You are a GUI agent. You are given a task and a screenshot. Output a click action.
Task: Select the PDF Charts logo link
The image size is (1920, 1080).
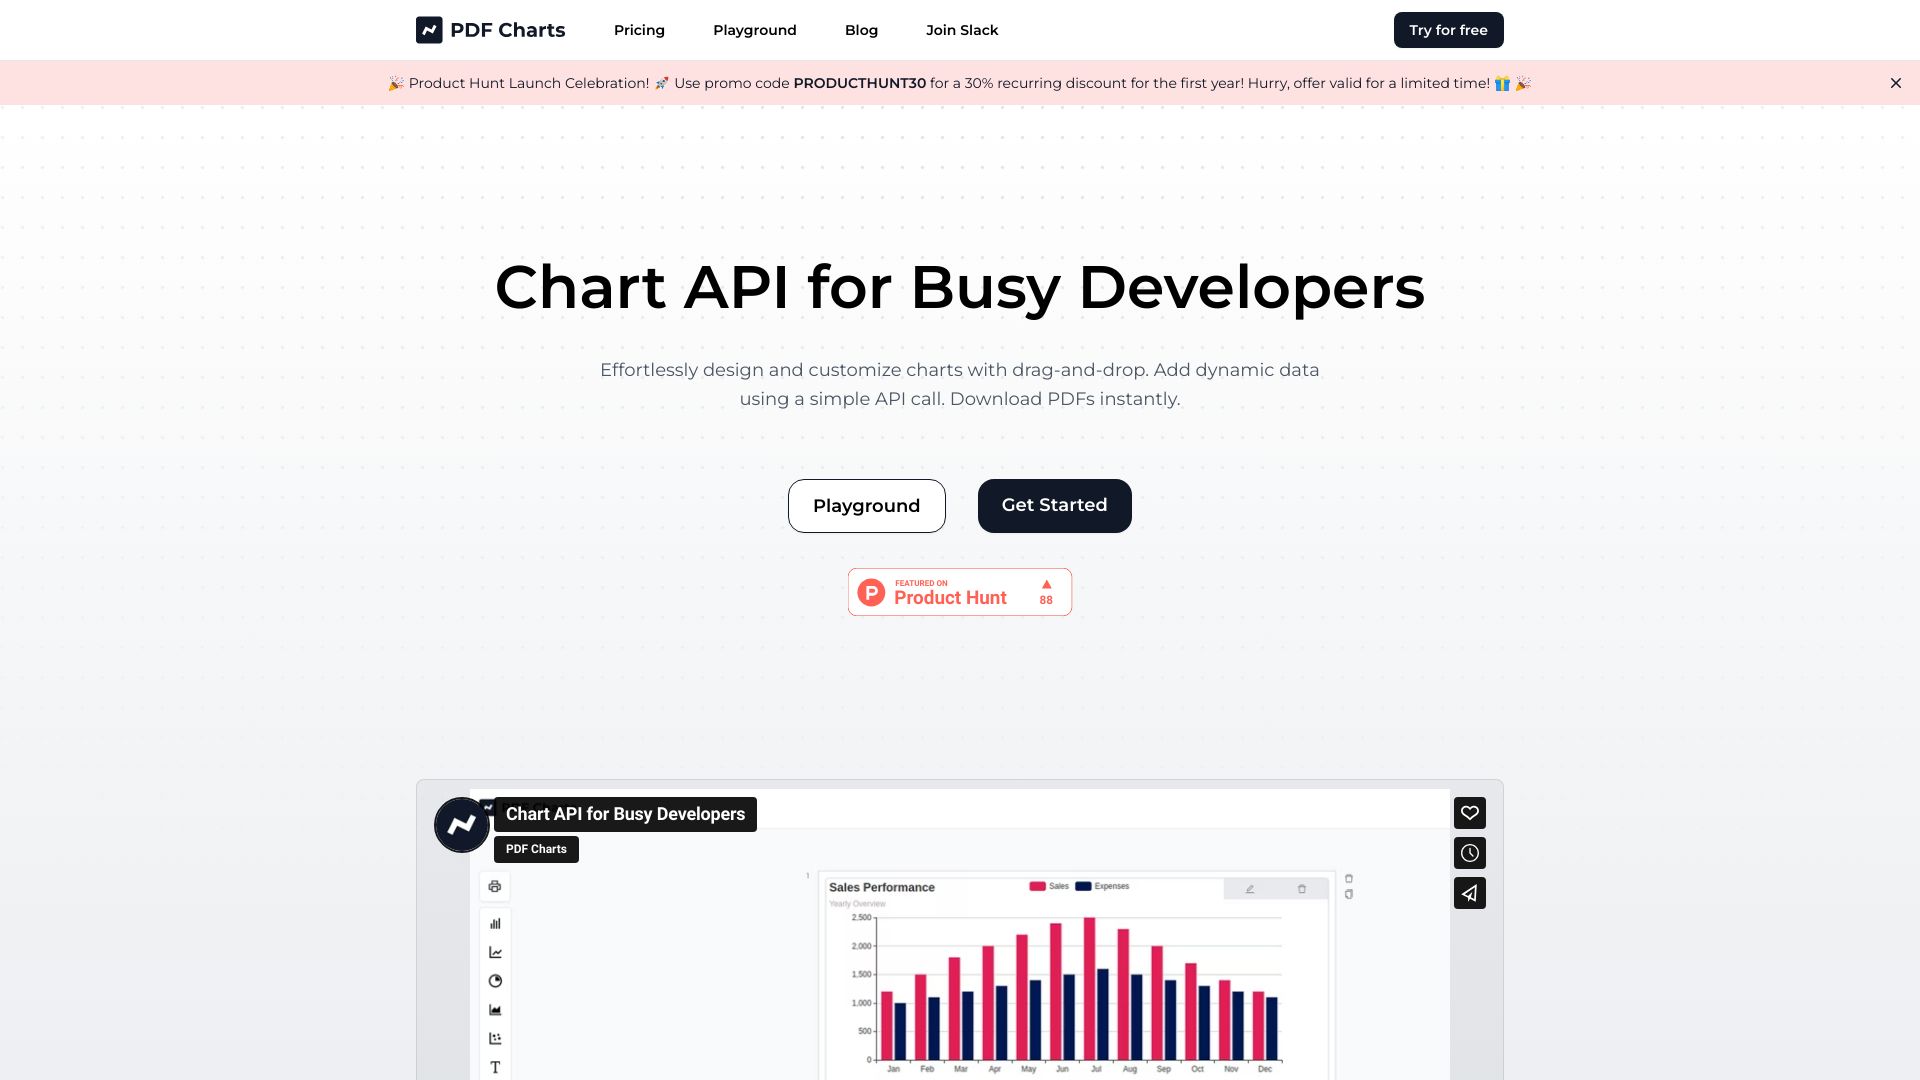click(x=489, y=29)
